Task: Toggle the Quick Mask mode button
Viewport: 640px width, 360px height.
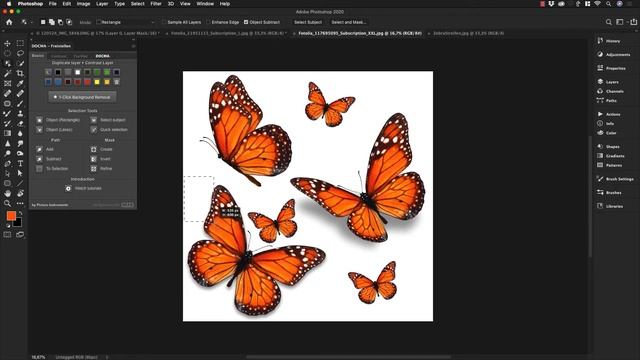Action: click(7, 235)
